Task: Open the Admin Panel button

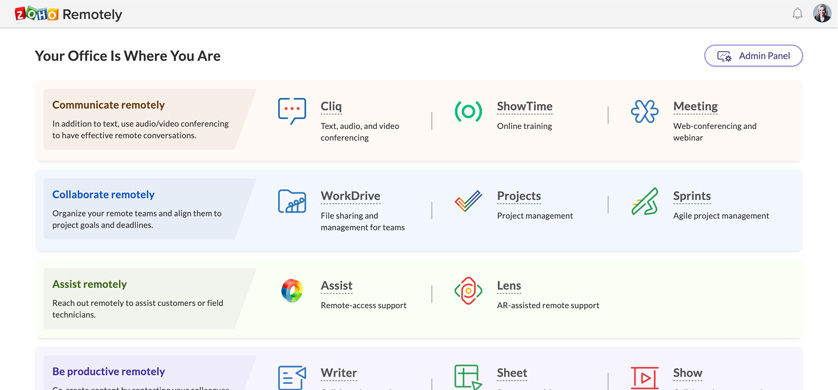Action: click(x=754, y=56)
